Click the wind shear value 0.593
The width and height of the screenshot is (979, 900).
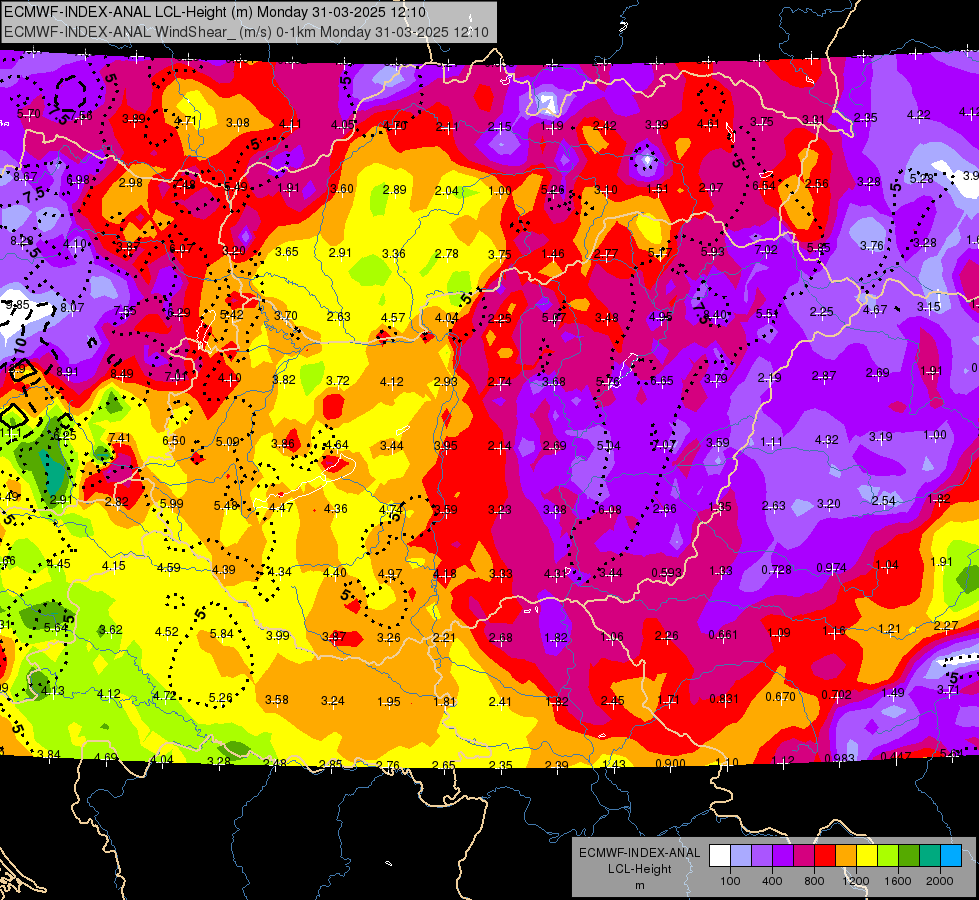point(666,573)
